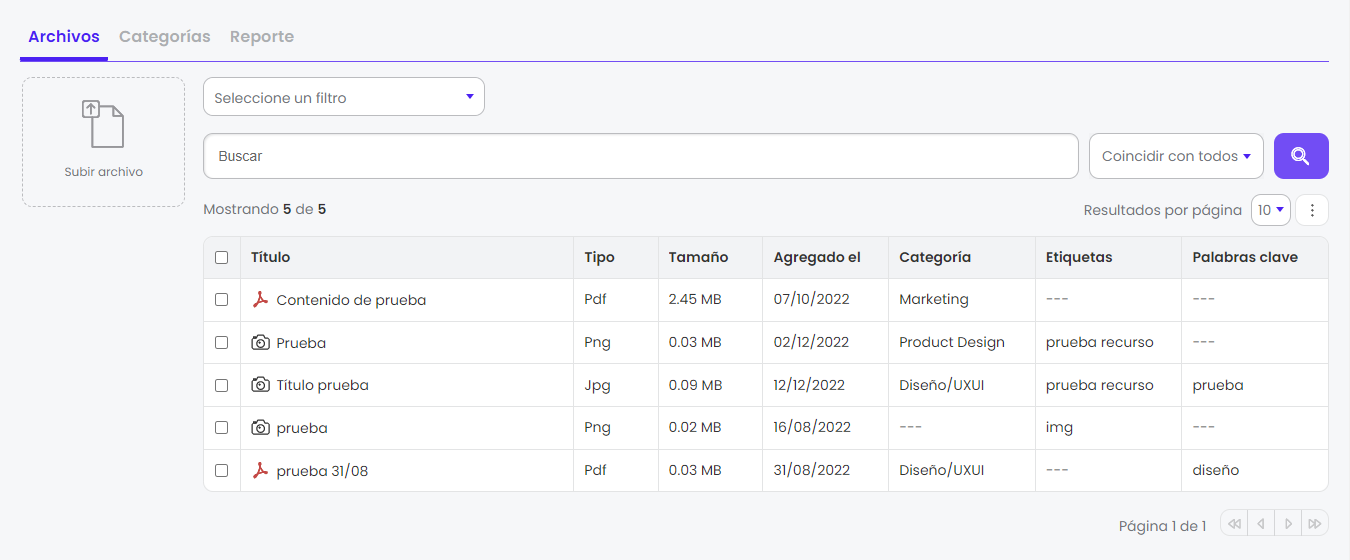1350x560 pixels.
Task: Check the Product Design row checkbox
Action: click(222, 342)
